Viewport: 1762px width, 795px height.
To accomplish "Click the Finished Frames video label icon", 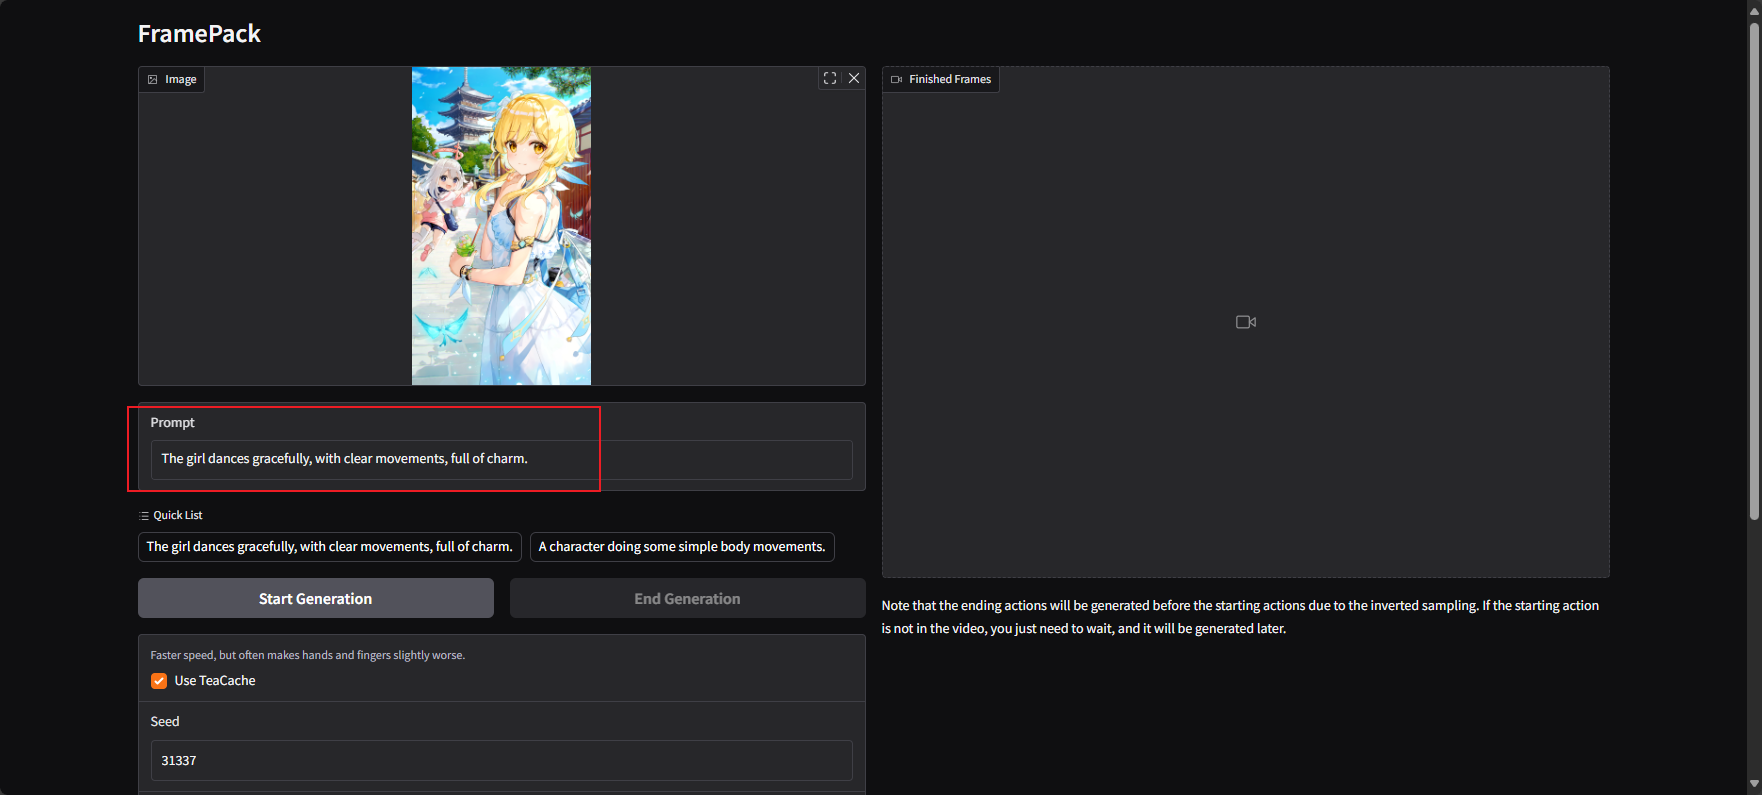I will [896, 79].
